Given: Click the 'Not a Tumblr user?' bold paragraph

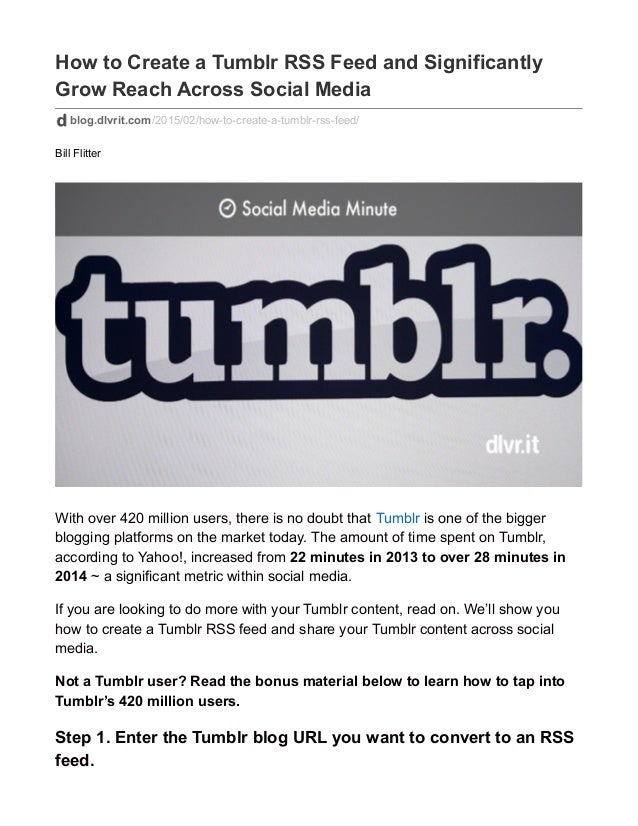Looking at the screenshot, I should [310, 691].
